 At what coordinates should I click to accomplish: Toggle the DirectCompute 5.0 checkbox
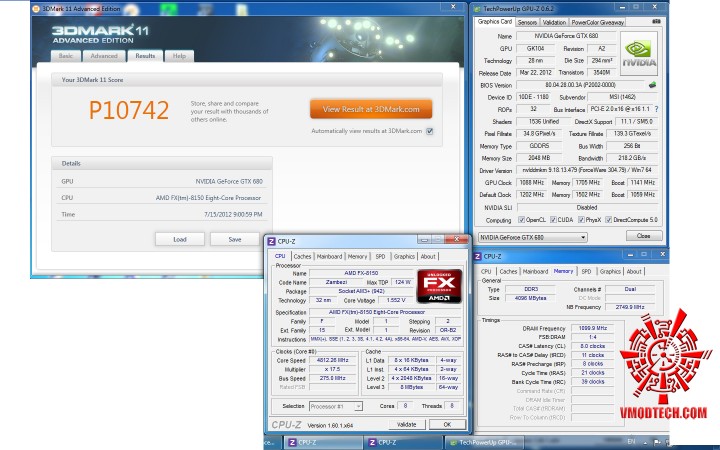click(608, 220)
